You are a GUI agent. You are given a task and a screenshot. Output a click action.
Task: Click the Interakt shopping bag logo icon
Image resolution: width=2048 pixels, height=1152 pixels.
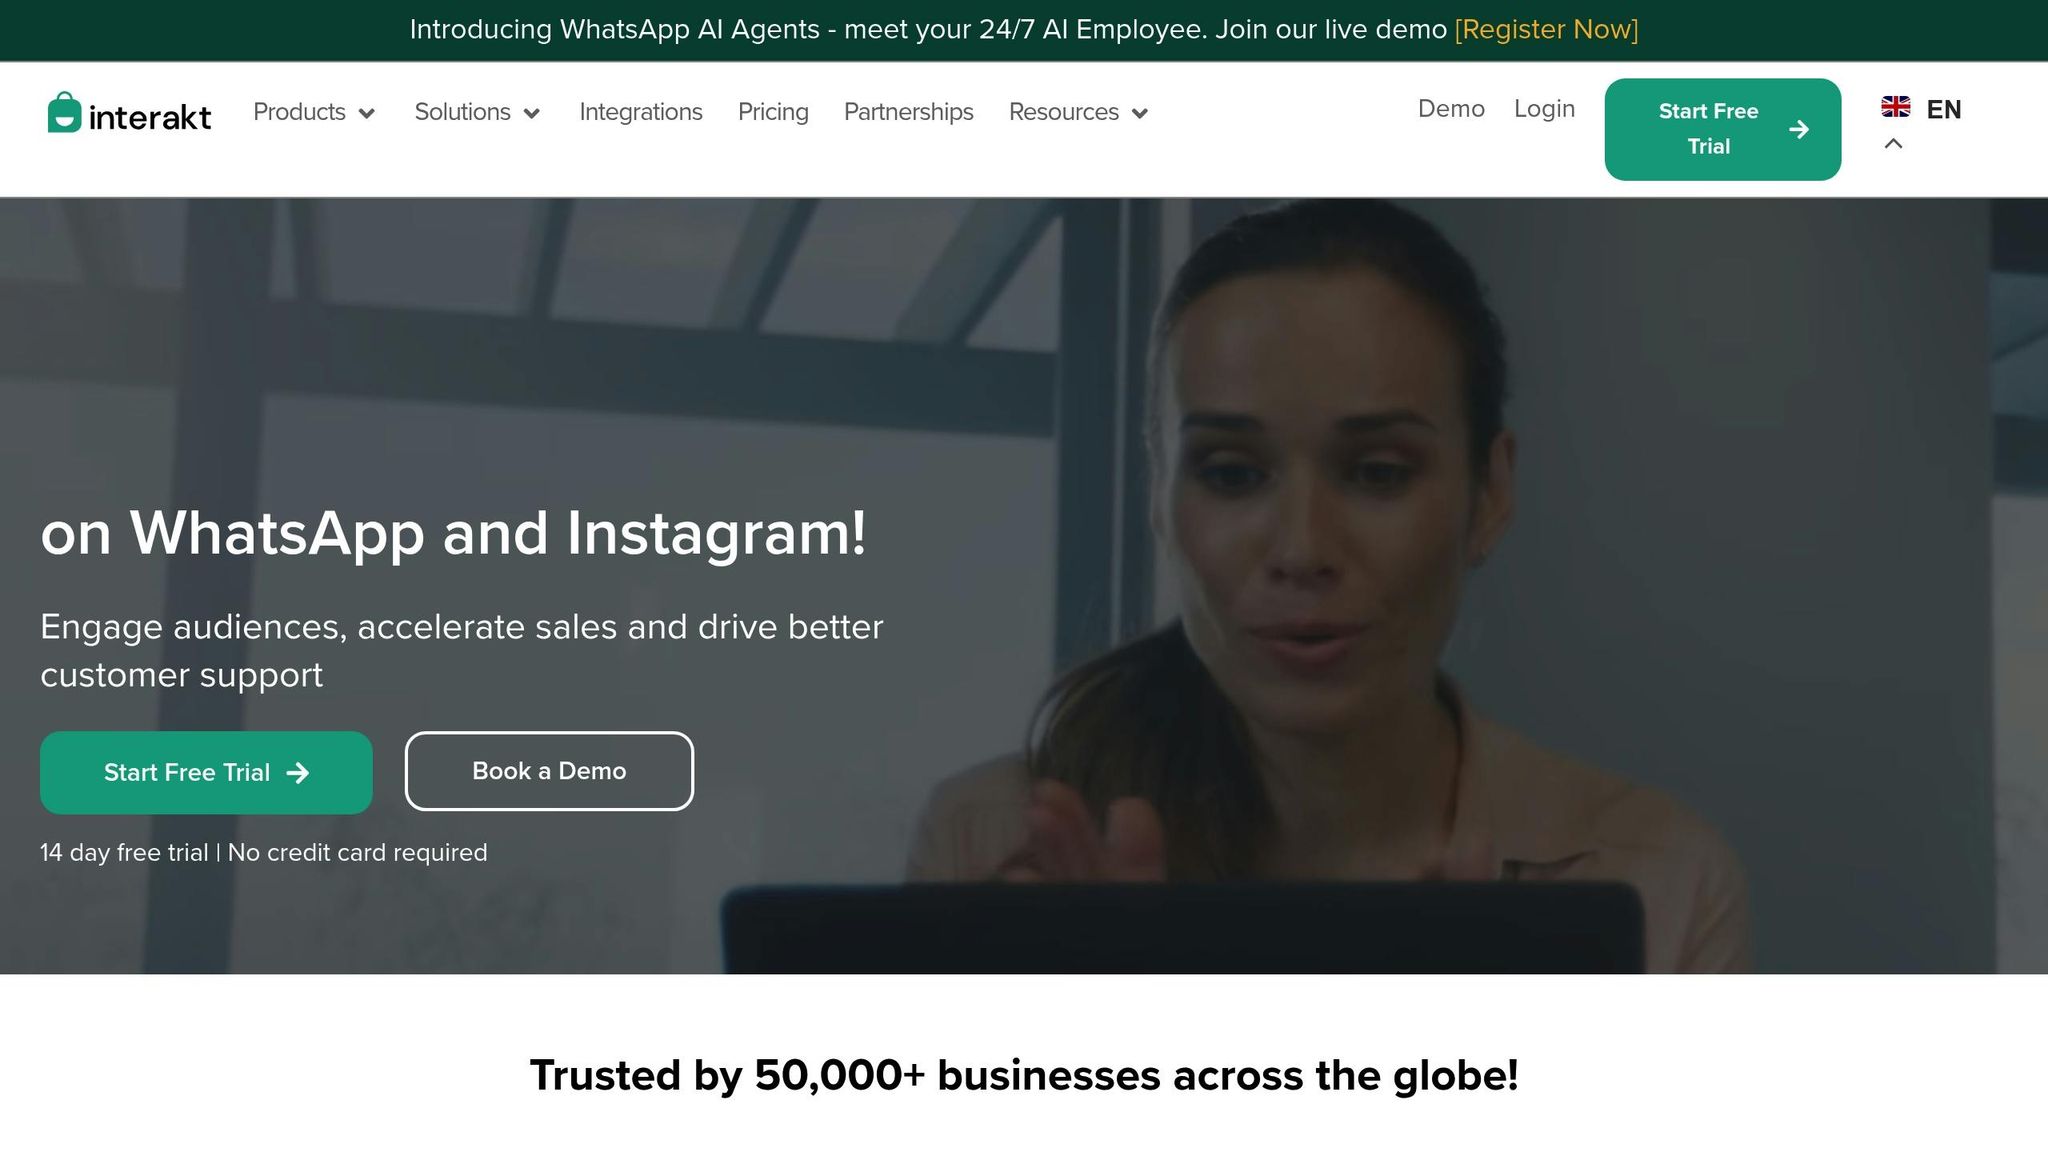coord(65,112)
